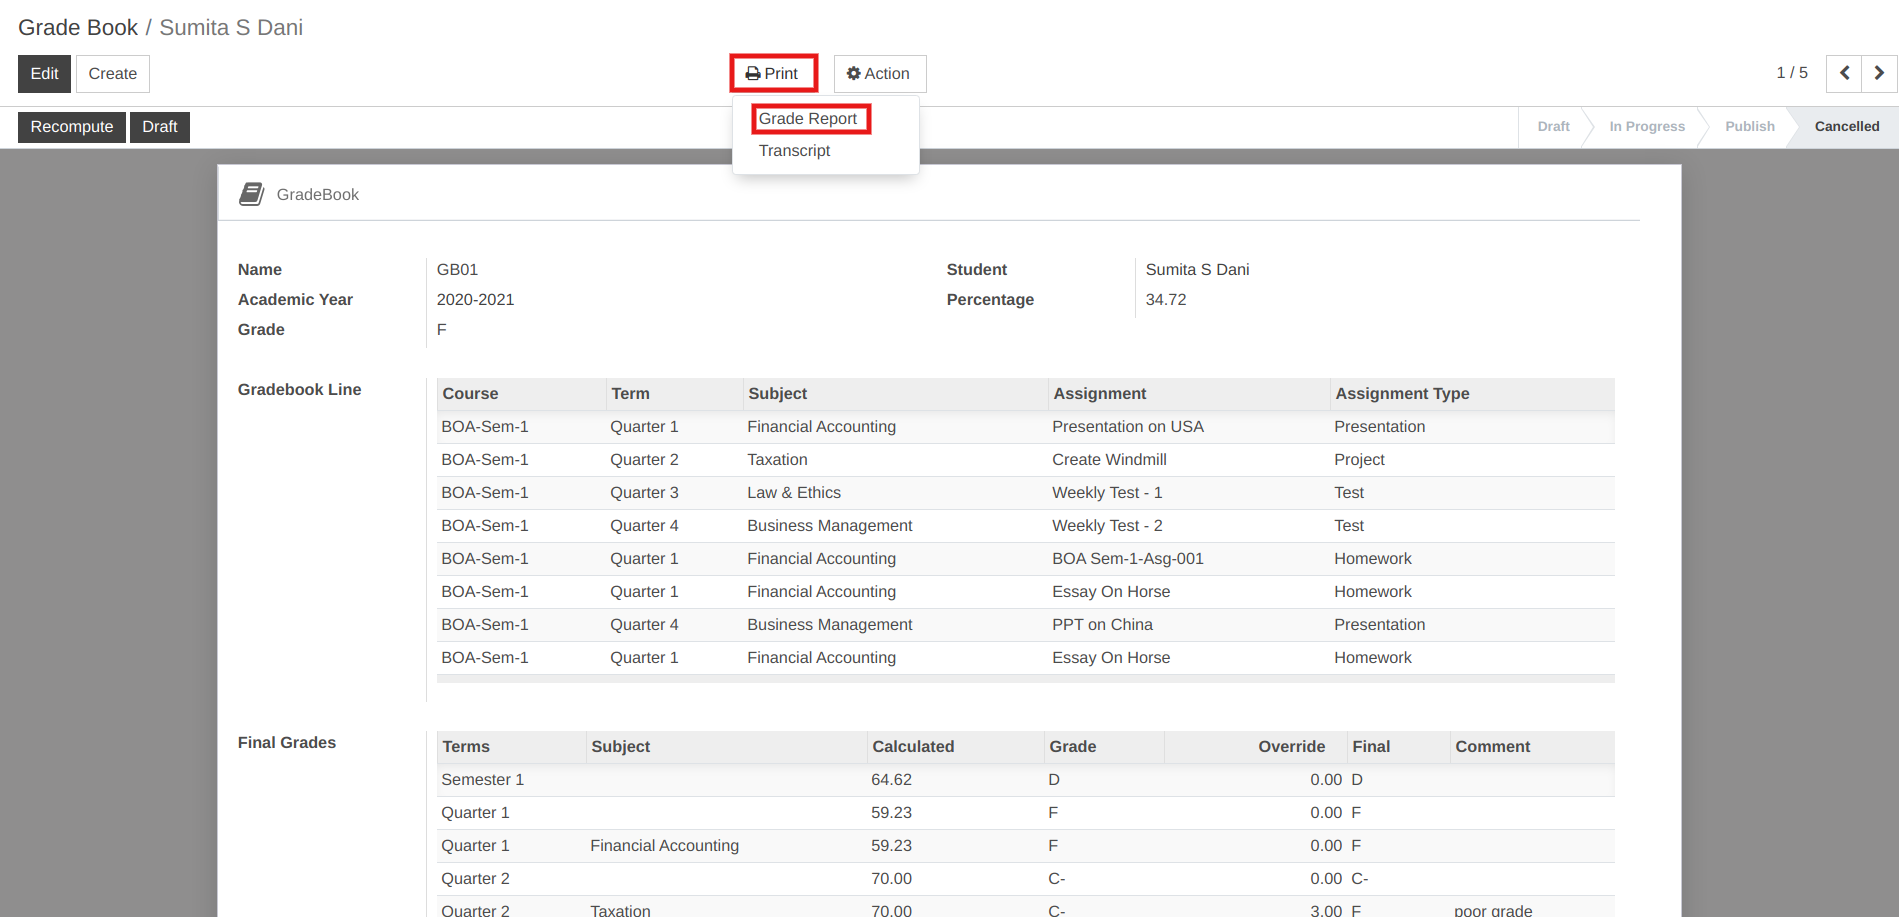Screen dimensions: 1899x917
Task: Select the Cancelled status stage
Action: [1847, 127]
